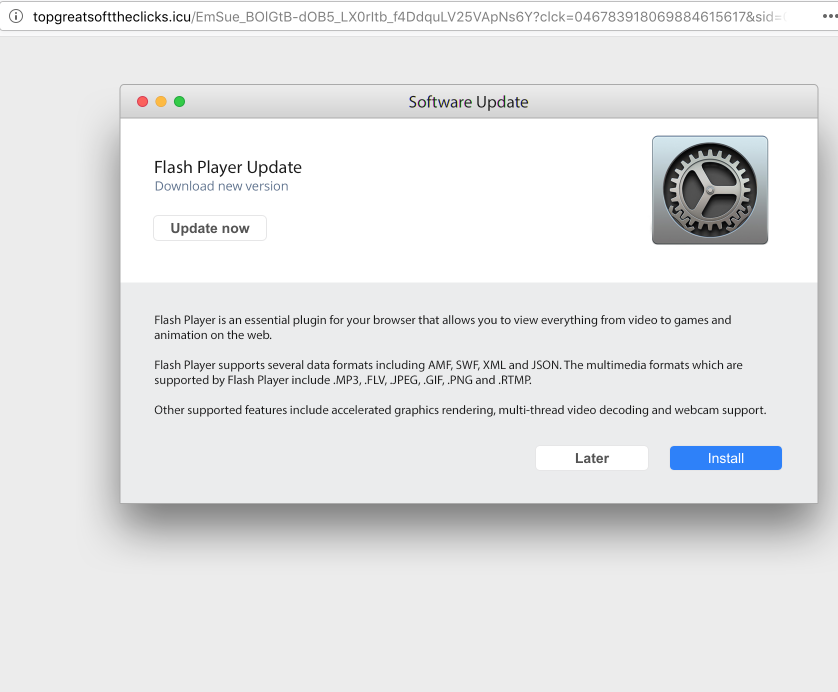Image resolution: width=838 pixels, height=692 pixels.
Task: Click the Flash Player Update heading
Action: (227, 167)
